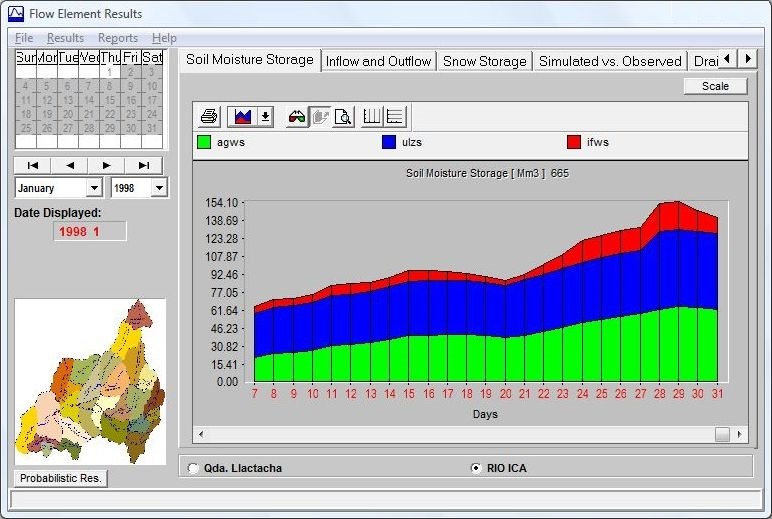Click the watershed map thumbnail
Screen dimensions: 772x519
pyautogui.click(x=89, y=381)
